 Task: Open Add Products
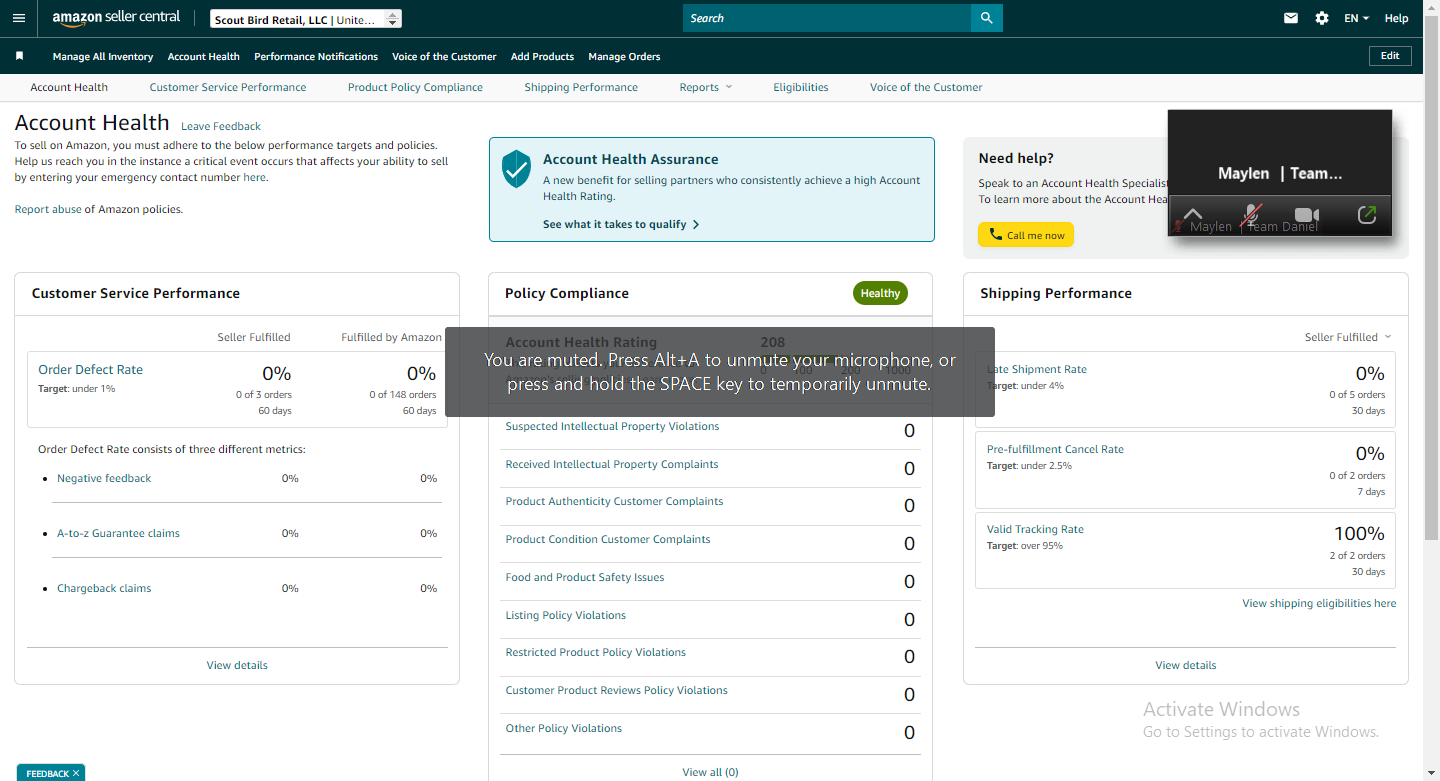coord(542,57)
